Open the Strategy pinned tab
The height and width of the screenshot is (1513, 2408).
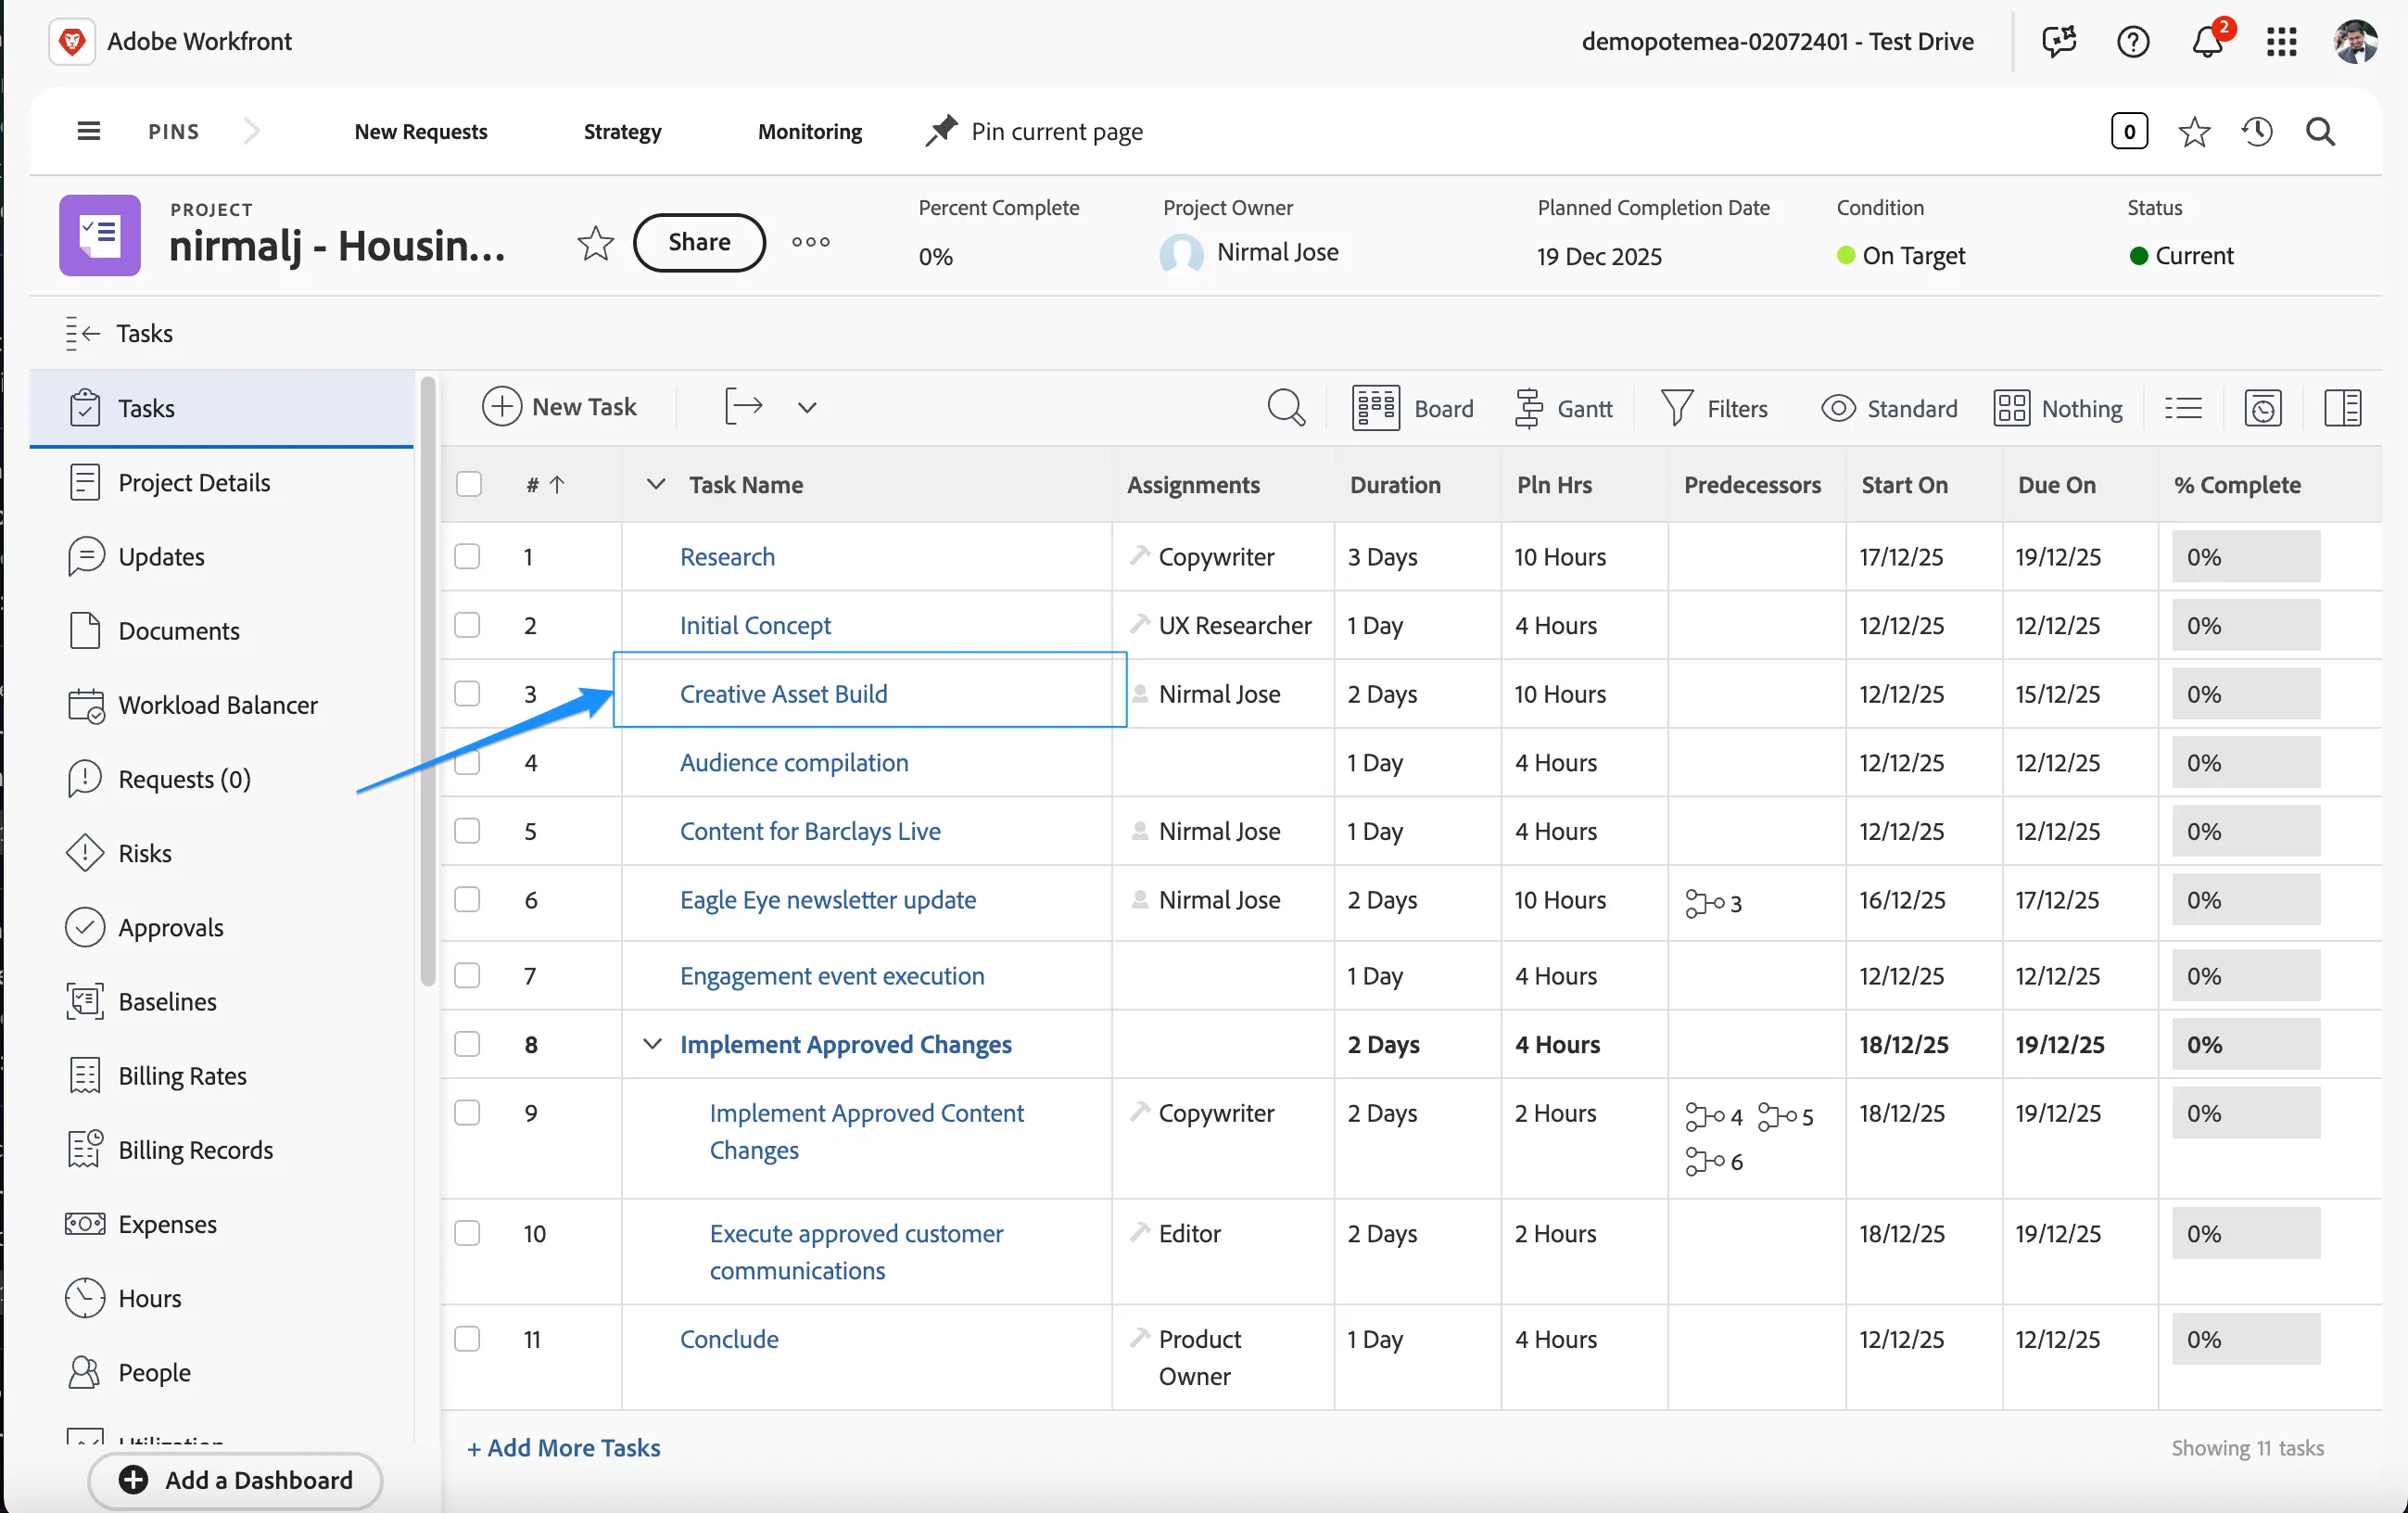pyautogui.click(x=622, y=131)
